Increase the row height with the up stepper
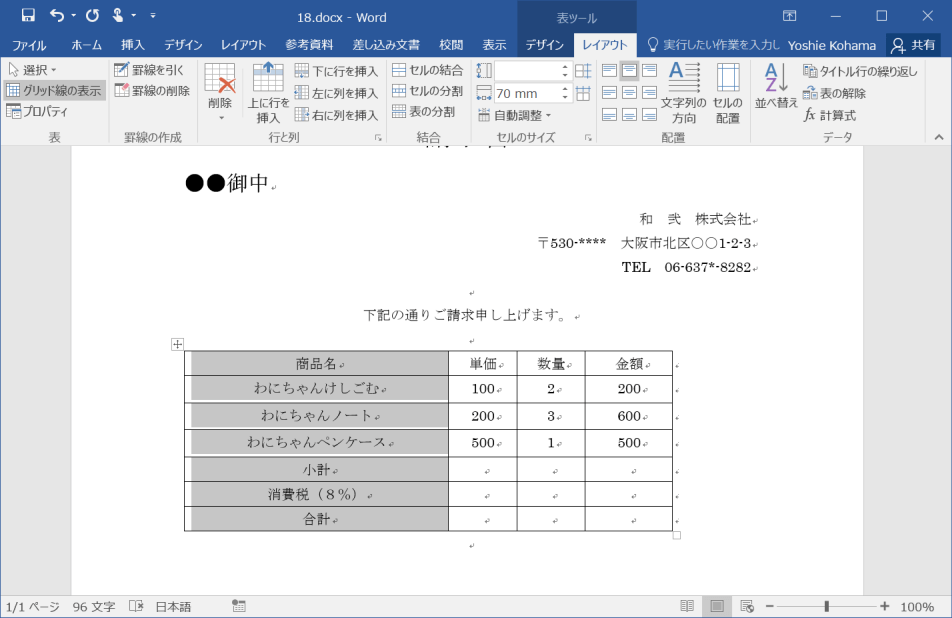This screenshot has height=618, width=952. 565,66
